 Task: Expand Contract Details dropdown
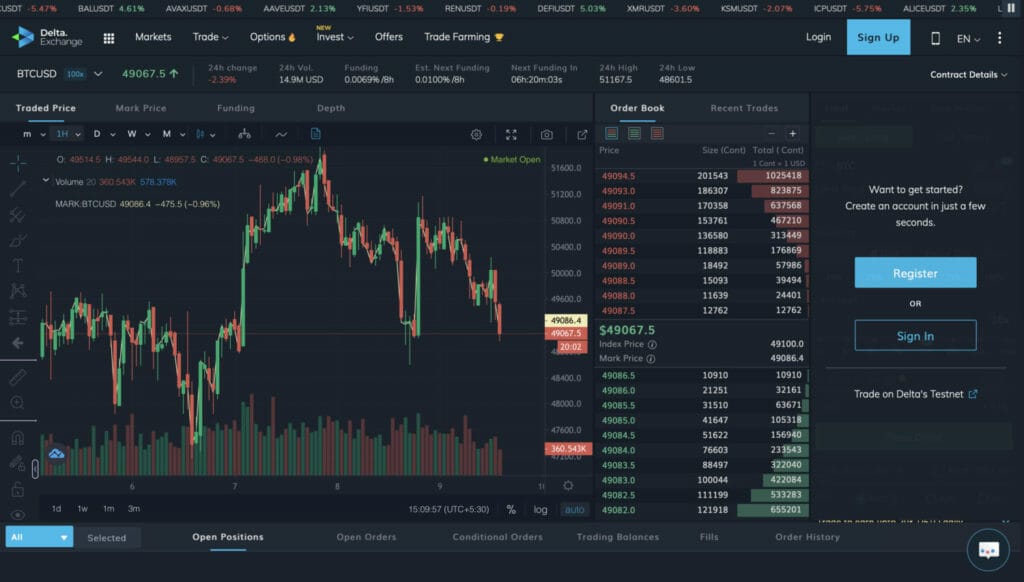(x=968, y=74)
